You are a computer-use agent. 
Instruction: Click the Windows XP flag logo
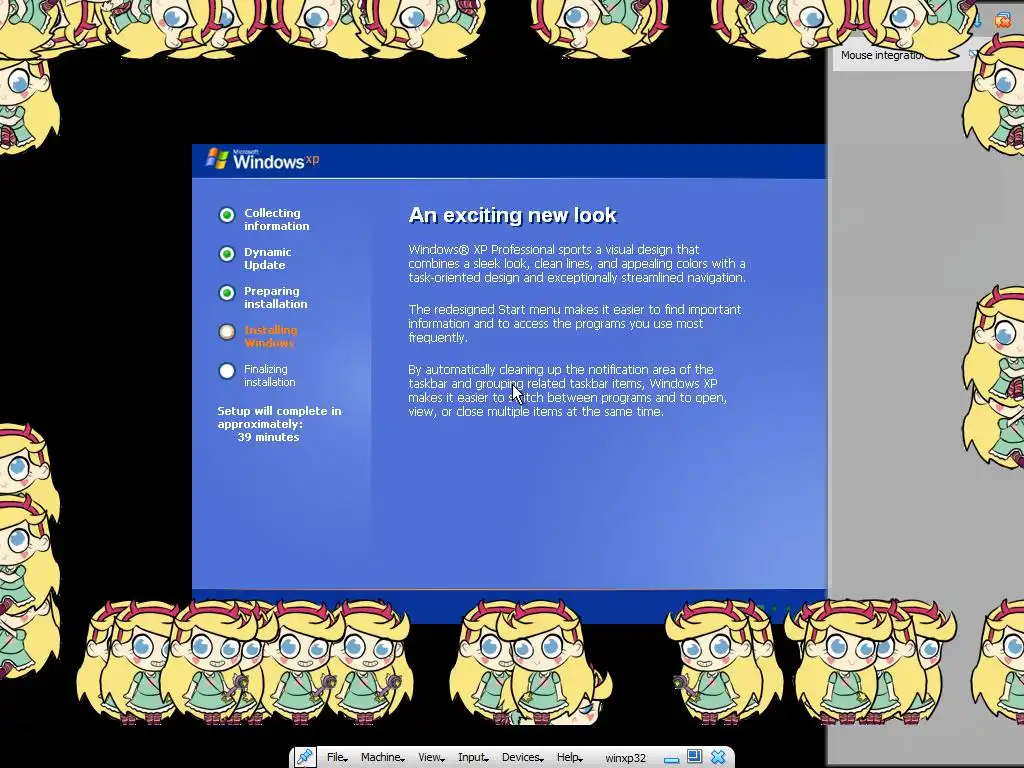[x=217, y=159]
